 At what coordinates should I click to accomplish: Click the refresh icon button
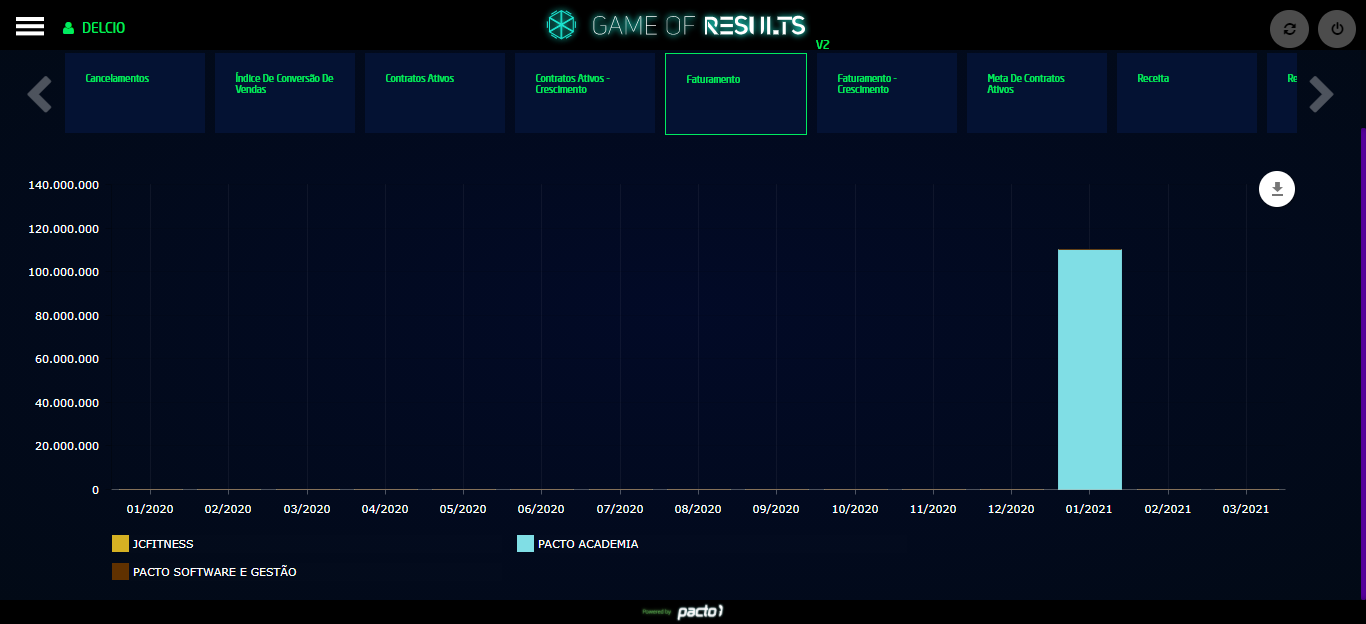tap(1289, 29)
